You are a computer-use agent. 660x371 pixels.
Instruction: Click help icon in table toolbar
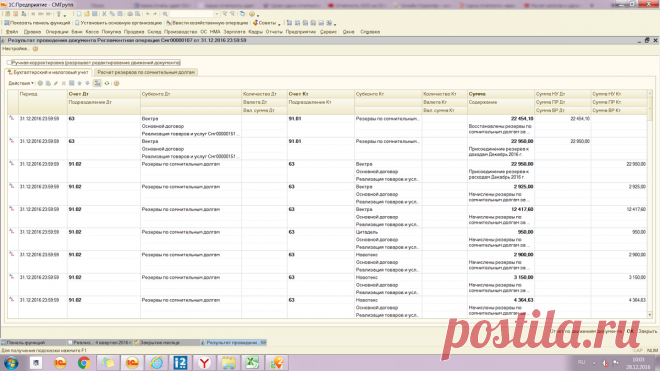coord(117,83)
